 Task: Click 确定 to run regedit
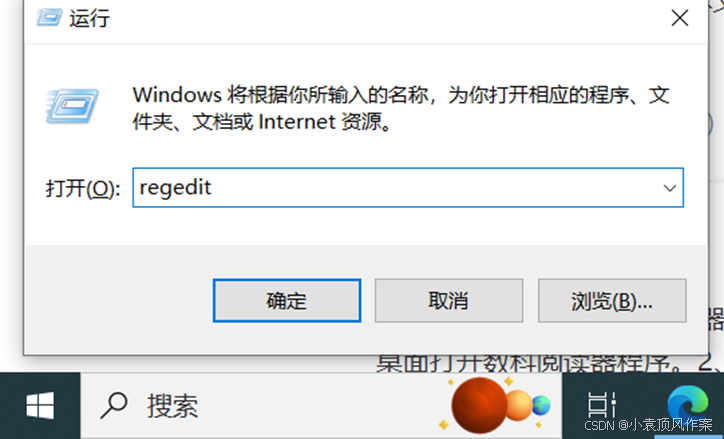287,301
